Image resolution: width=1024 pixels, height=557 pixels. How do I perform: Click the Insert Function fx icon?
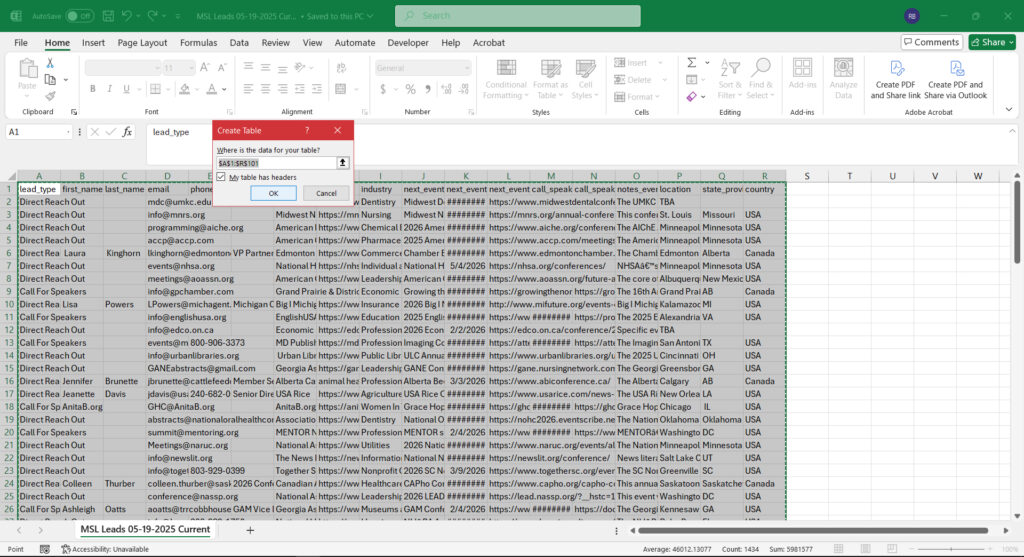127,132
